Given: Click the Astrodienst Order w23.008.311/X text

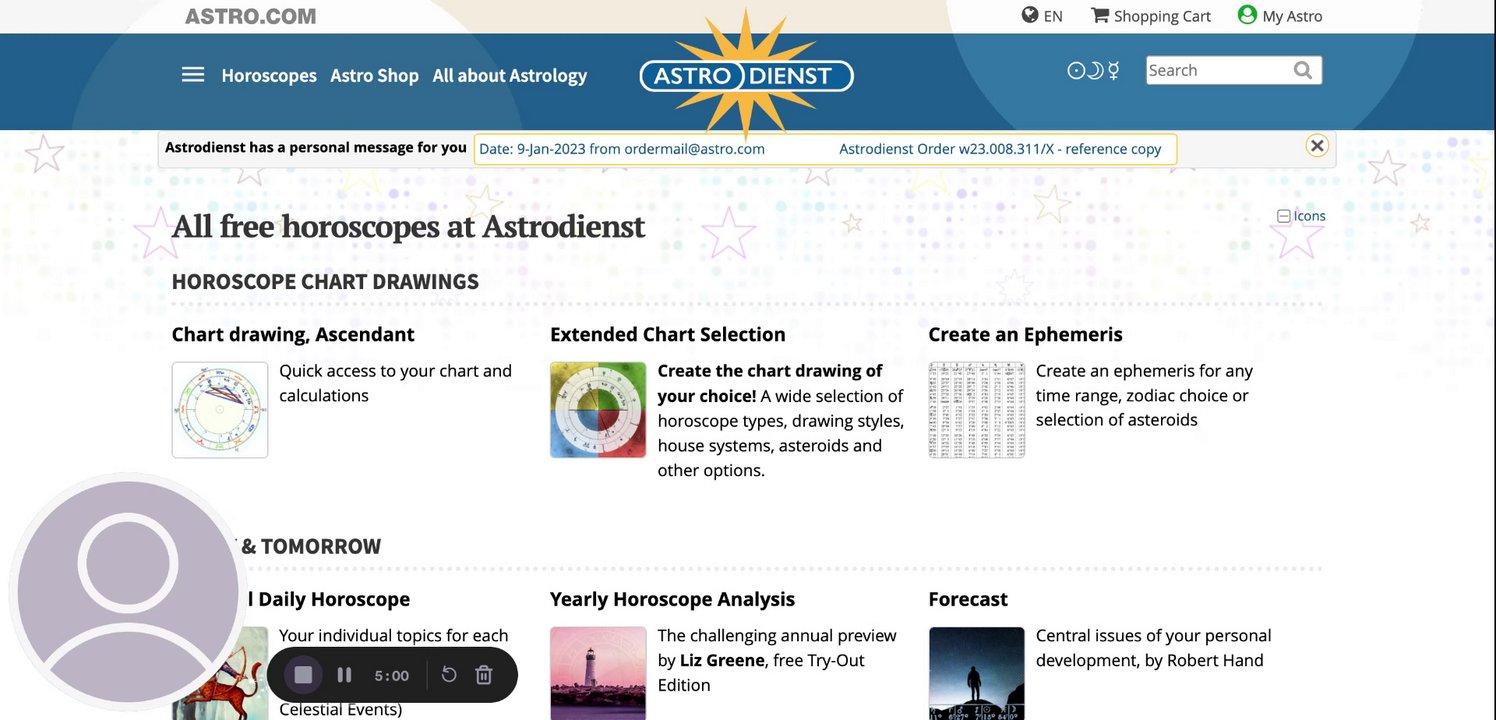Looking at the screenshot, I should 1000,149.
